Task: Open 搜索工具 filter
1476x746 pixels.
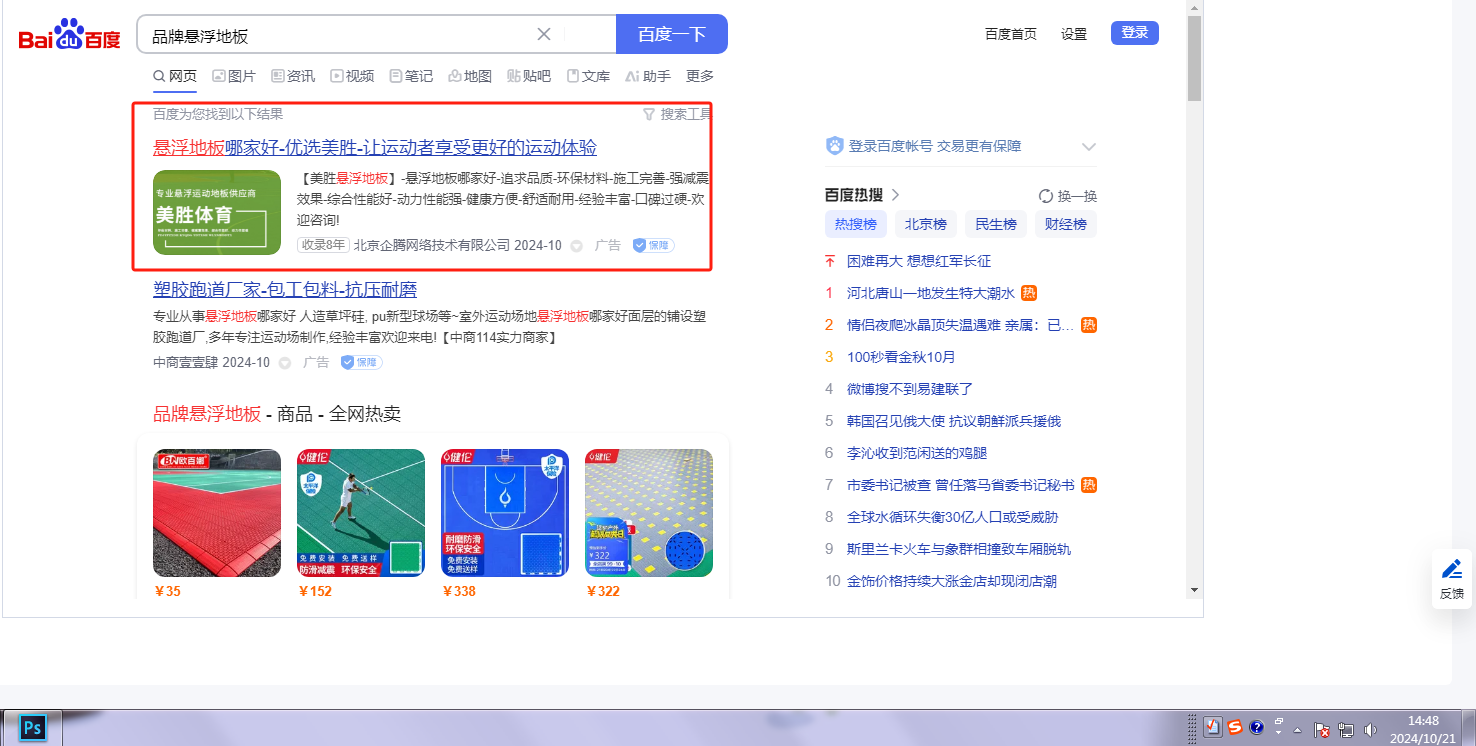Action: (x=677, y=114)
